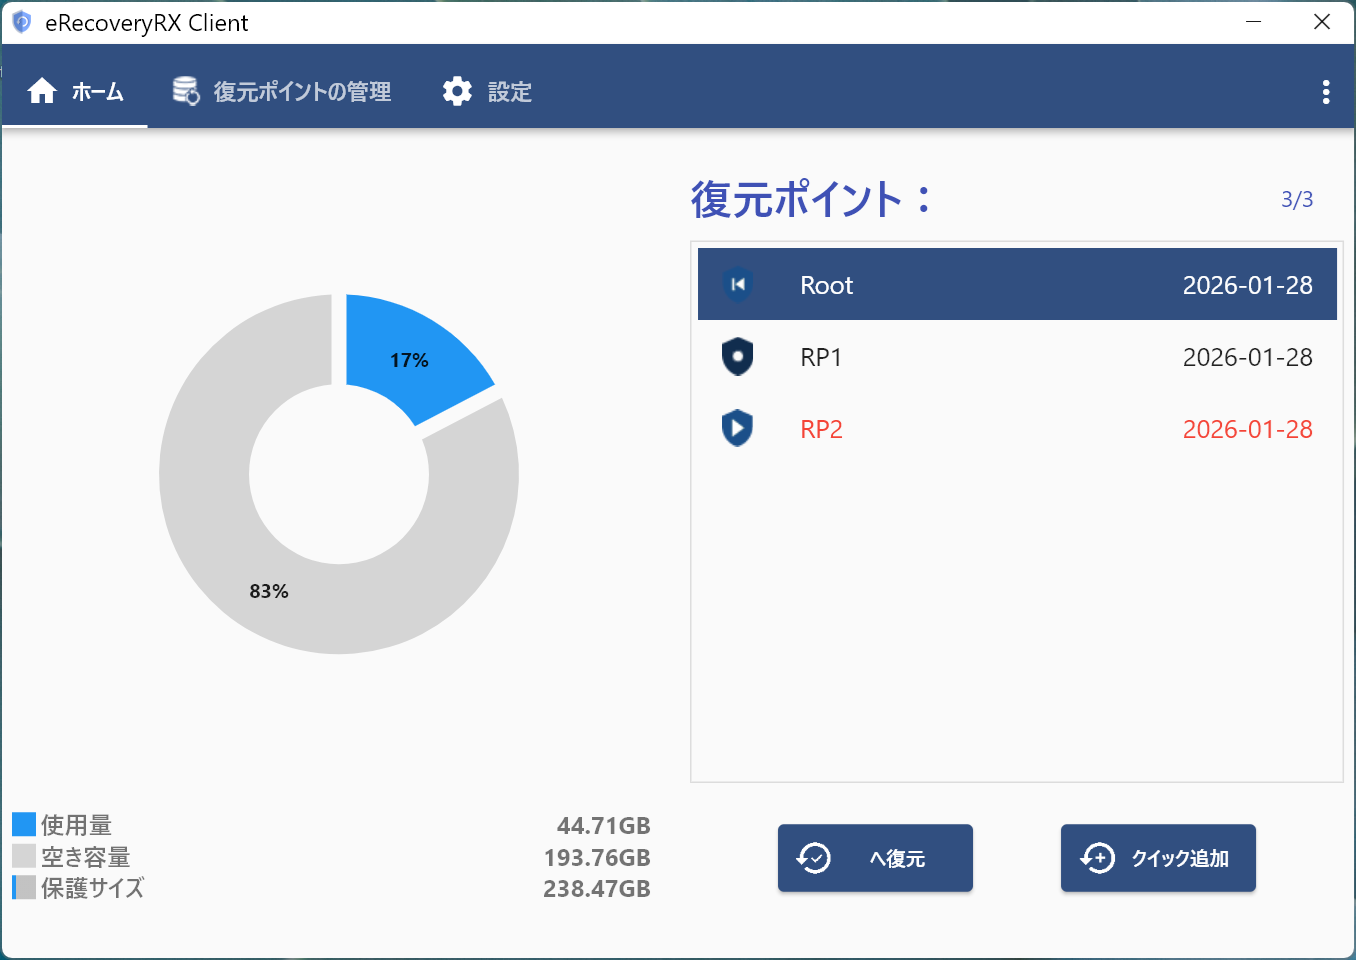The width and height of the screenshot is (1356, 960).
Task: Click the restore point management database icon
Action: 186,92
